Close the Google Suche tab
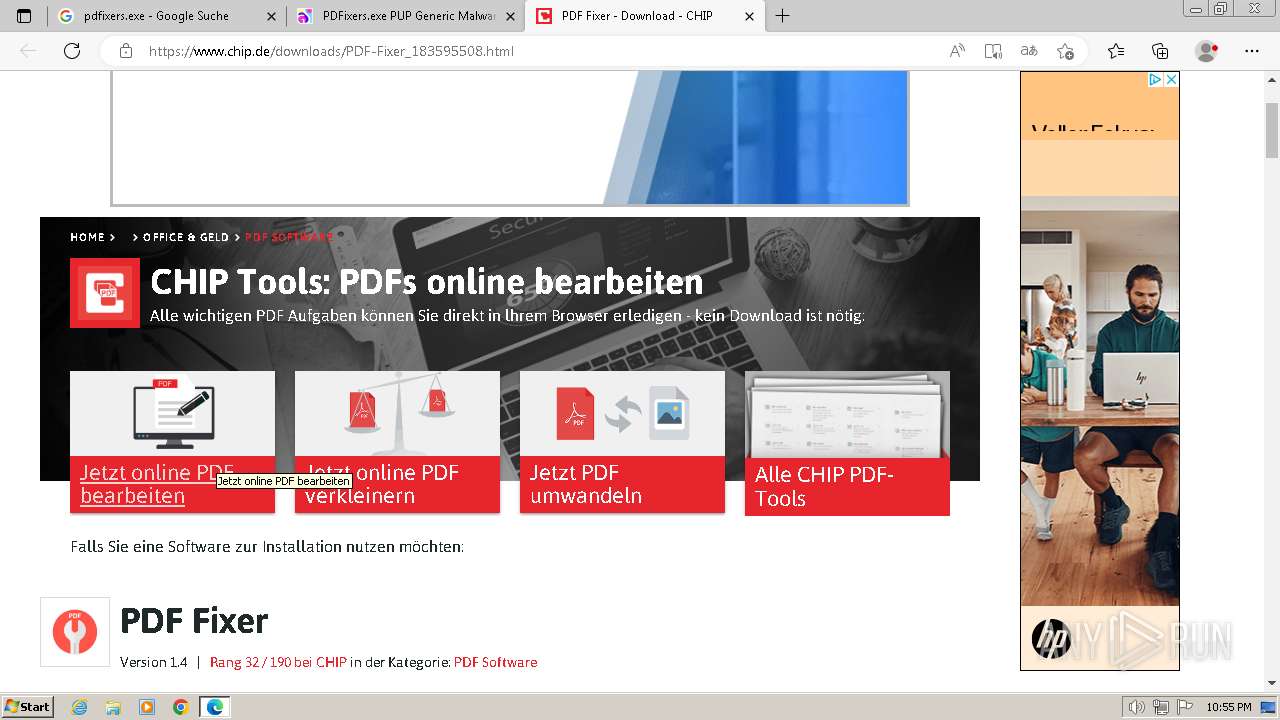The image size is (1280, 720). click(x=271, y=16)
